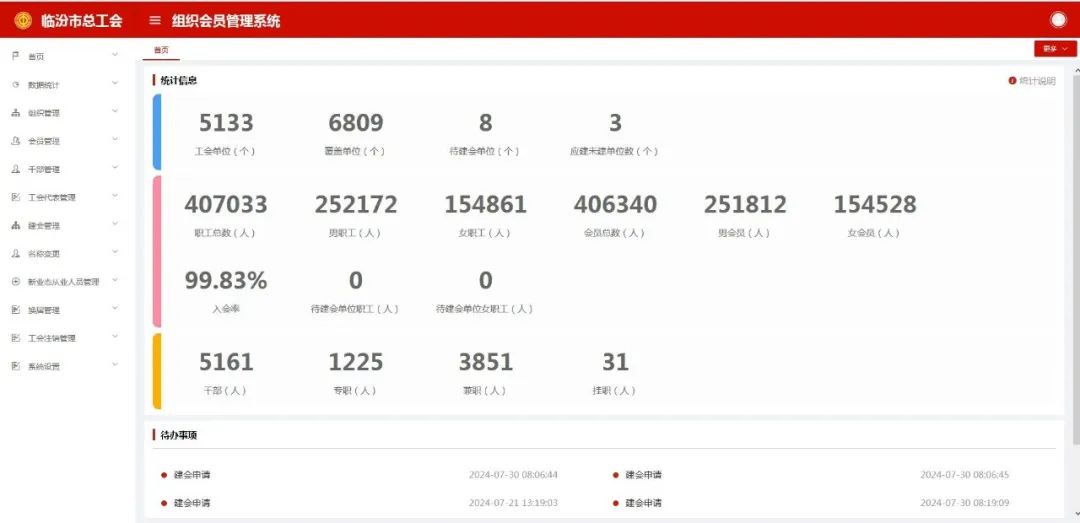Viewport: 1080px width, 523px height.
Task: Expand the 名称变更 chevron
Action: pyautogui.click(x=115, y=252)
